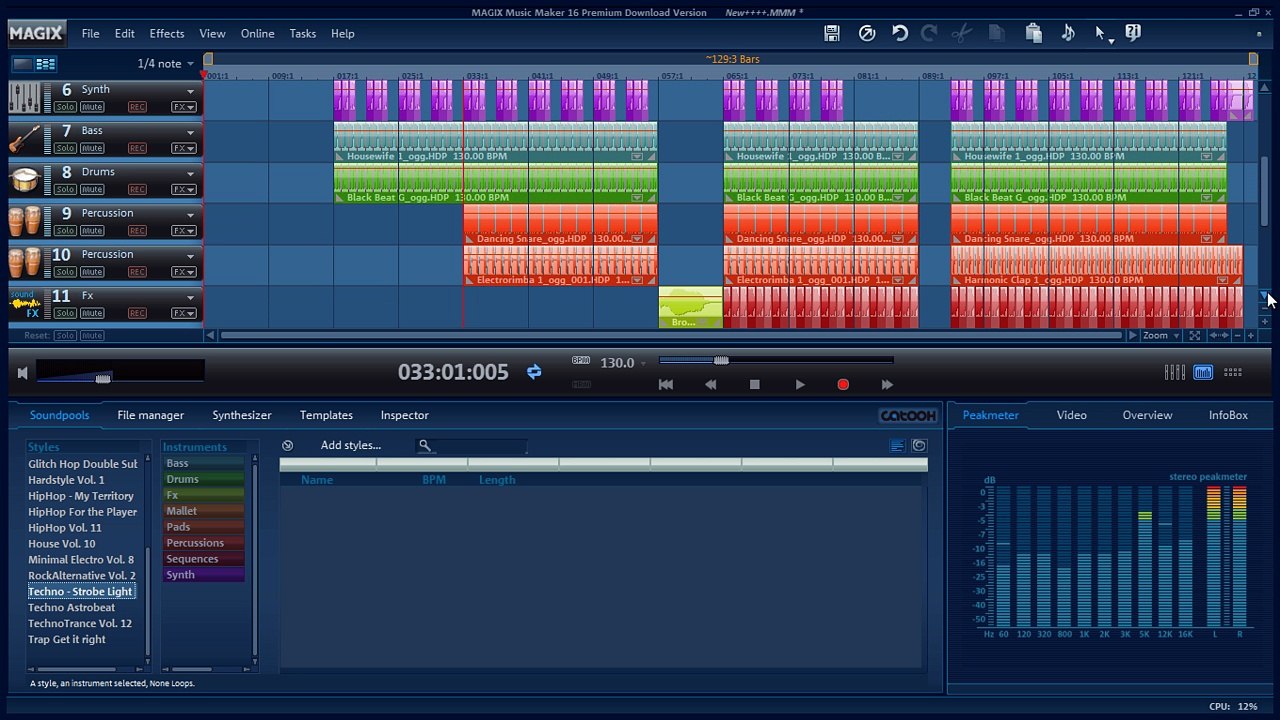This screenshot has width=1280, height=720.
Task: Click the bass guitar icon on track 7
Action: click(x=25, y=139)
